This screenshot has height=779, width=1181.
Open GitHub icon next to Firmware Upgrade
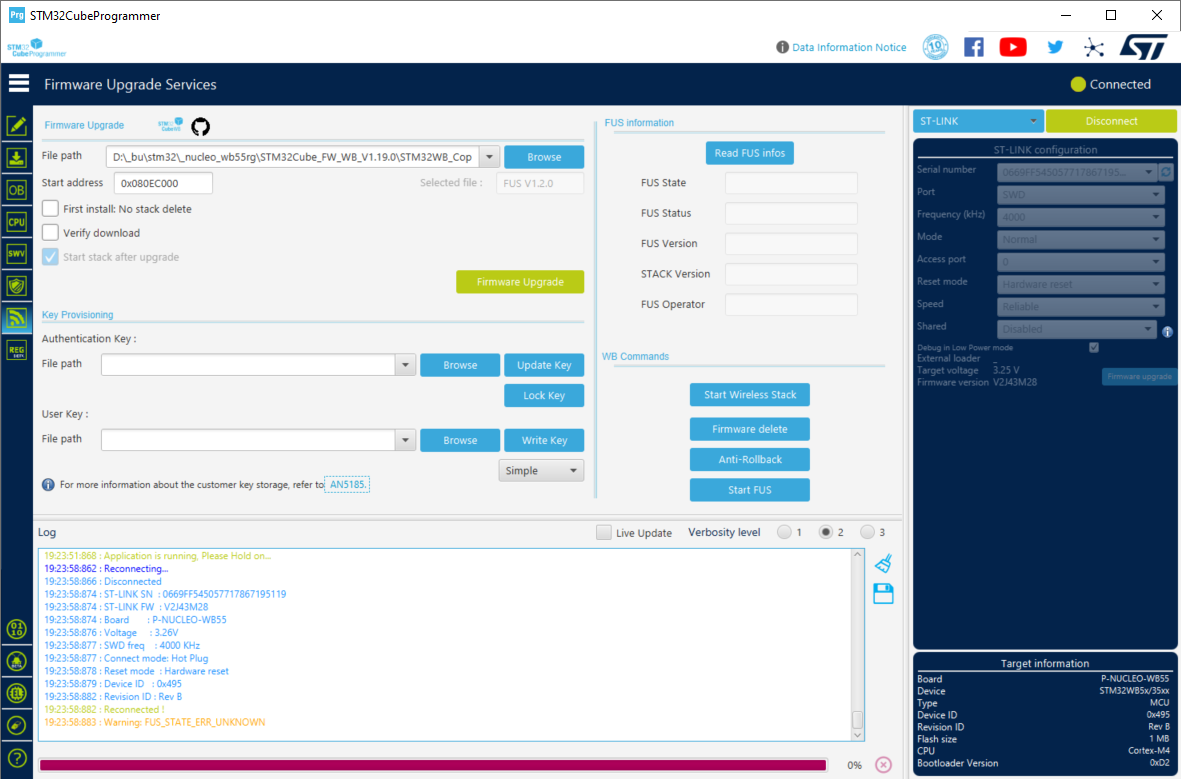tap(200, 126)
